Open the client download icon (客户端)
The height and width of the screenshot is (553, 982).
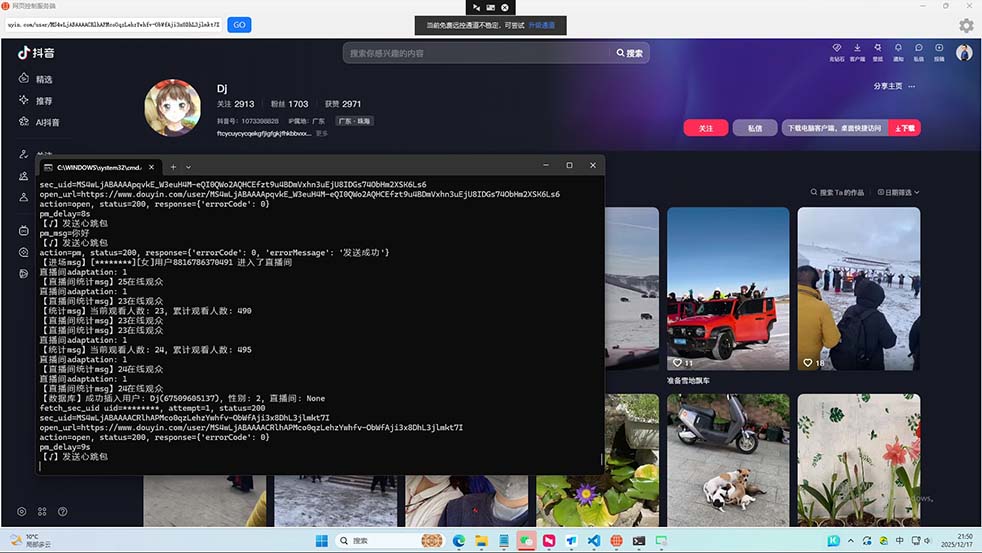pos(857,49)
